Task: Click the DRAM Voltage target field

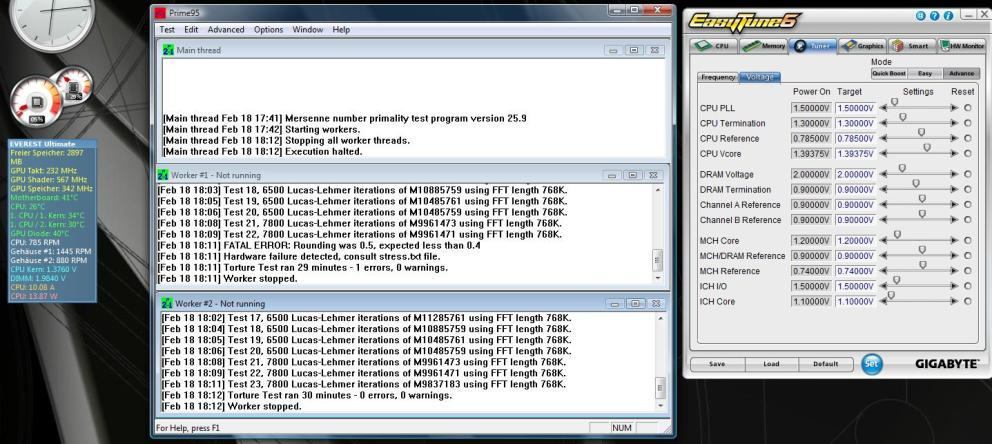Action: [855, 175]
